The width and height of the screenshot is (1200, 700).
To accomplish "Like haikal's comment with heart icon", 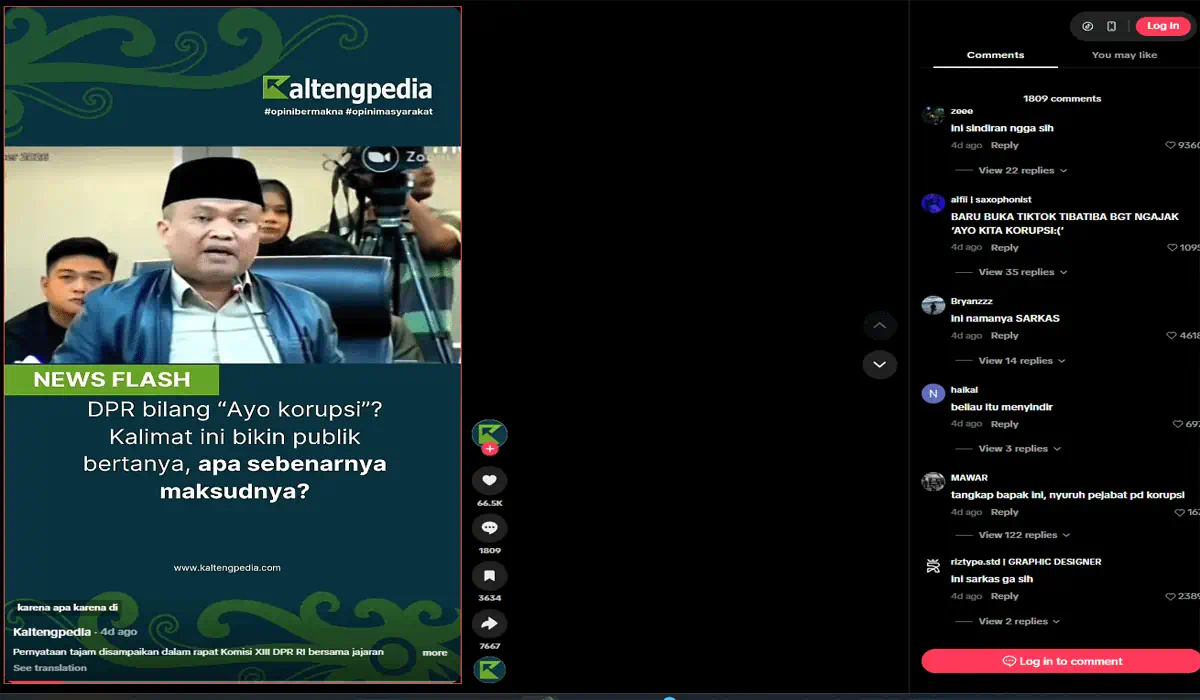I will click(x=1178, y=424).
